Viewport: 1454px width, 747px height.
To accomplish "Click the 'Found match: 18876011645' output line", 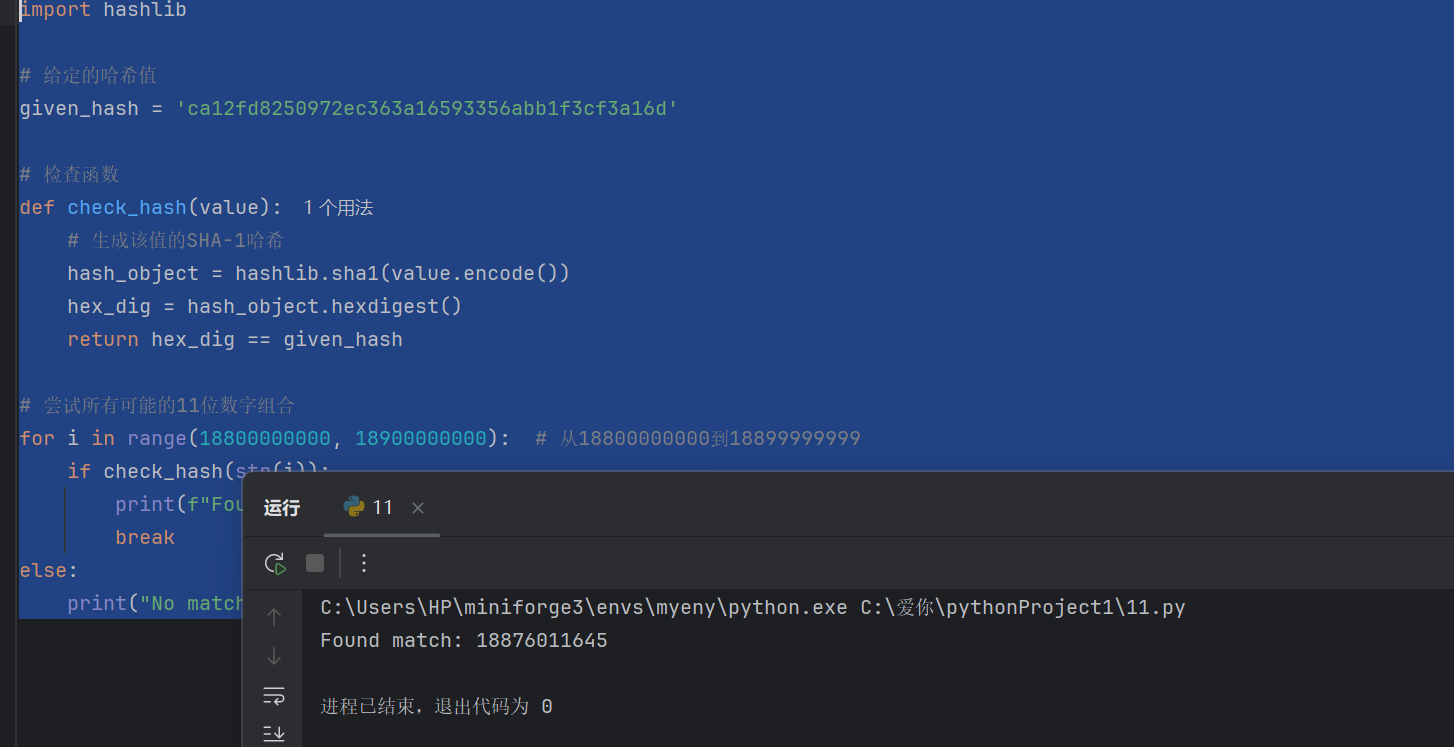I will (x=463, y=640).
